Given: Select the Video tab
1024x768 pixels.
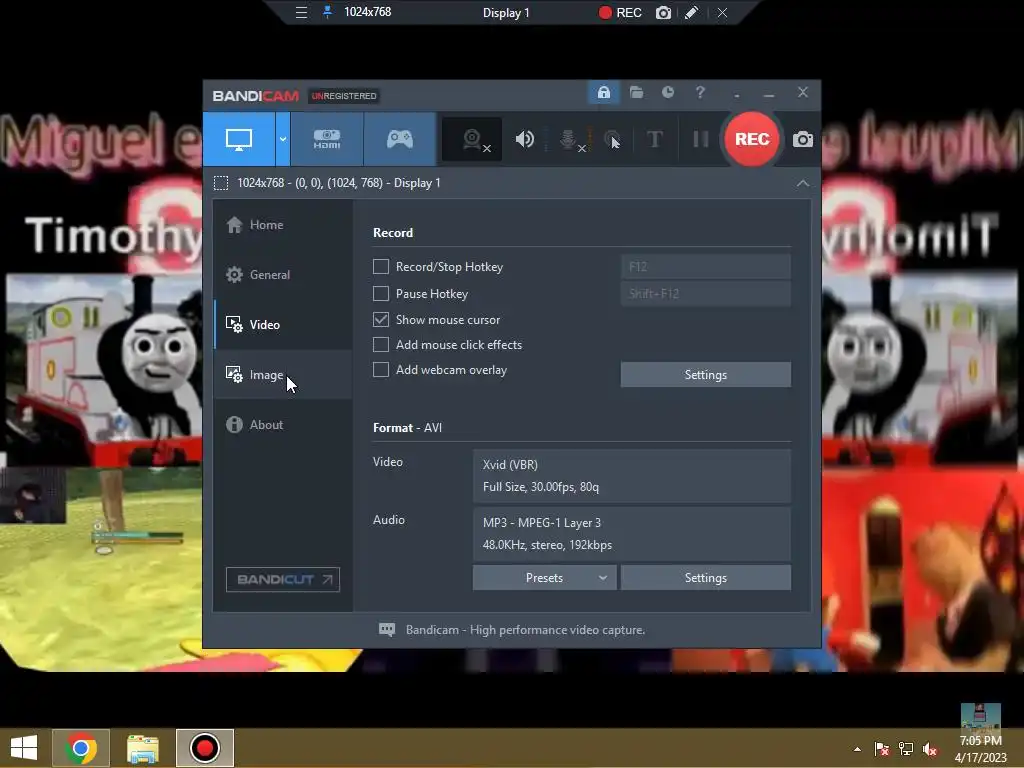Looking at the screenshot, I should [283, 325].
